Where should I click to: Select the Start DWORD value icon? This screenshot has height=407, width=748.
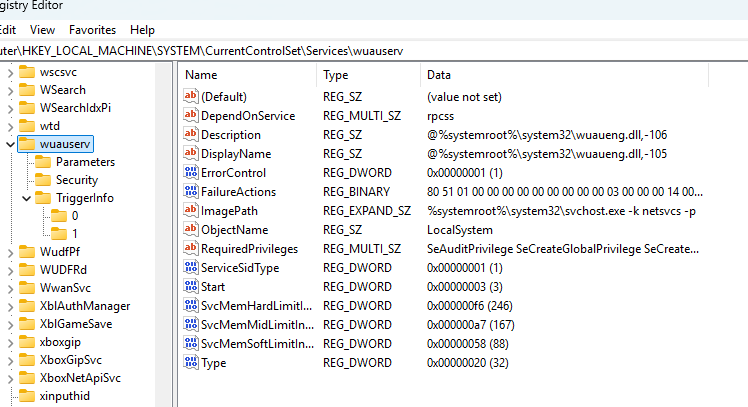[191, 287]
